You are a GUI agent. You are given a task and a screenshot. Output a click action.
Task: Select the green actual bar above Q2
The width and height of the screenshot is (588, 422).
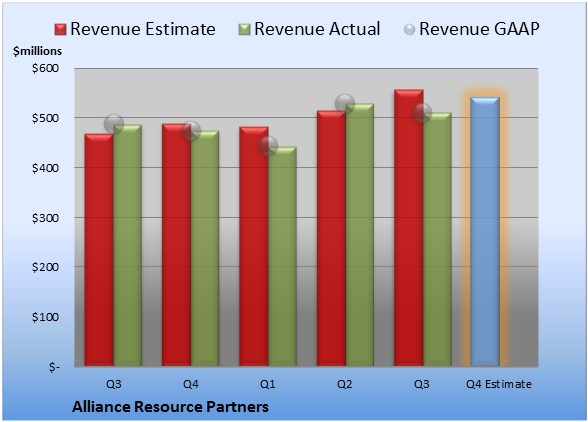pyautogui.click(x=360, y=235)
